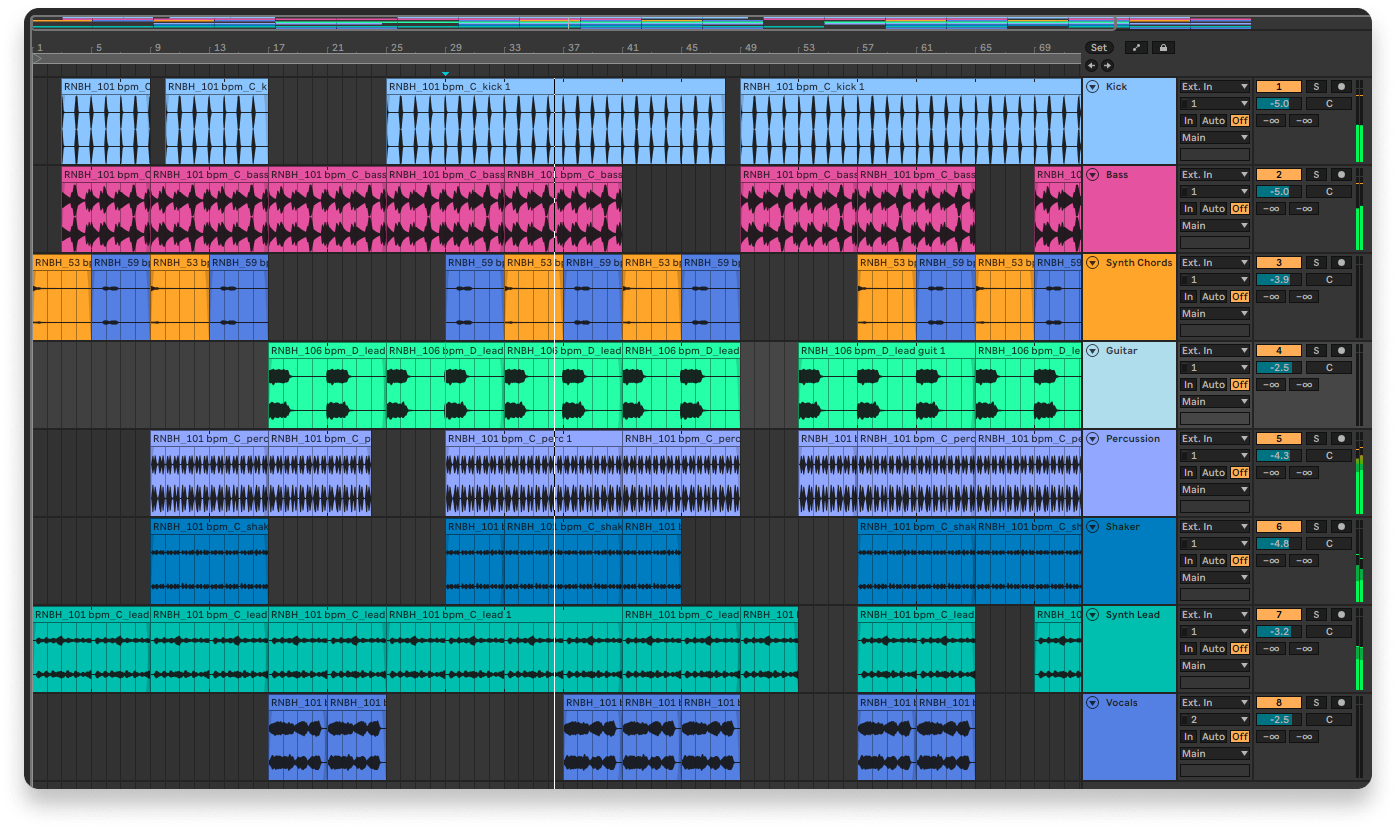Click the Kick track volume slider -5.0
This screenshot has height=829, width=1396.
click(1279, 104)
